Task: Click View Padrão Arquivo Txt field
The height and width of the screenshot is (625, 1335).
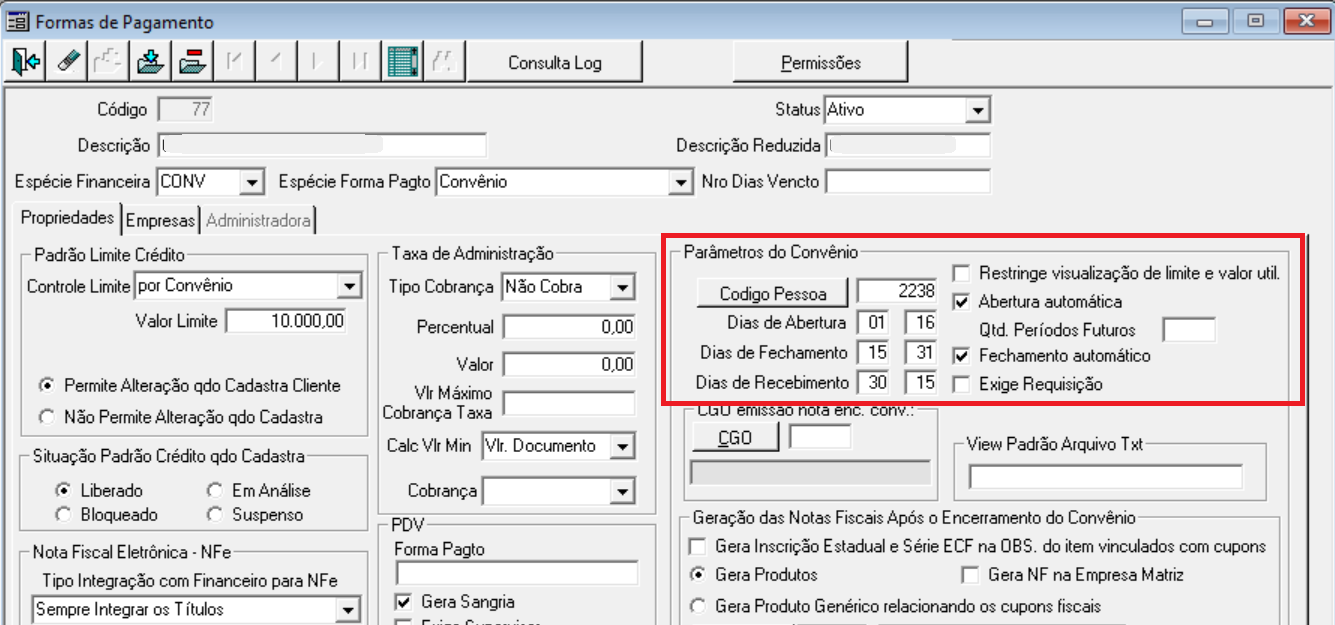Action: coord(1105,477)
